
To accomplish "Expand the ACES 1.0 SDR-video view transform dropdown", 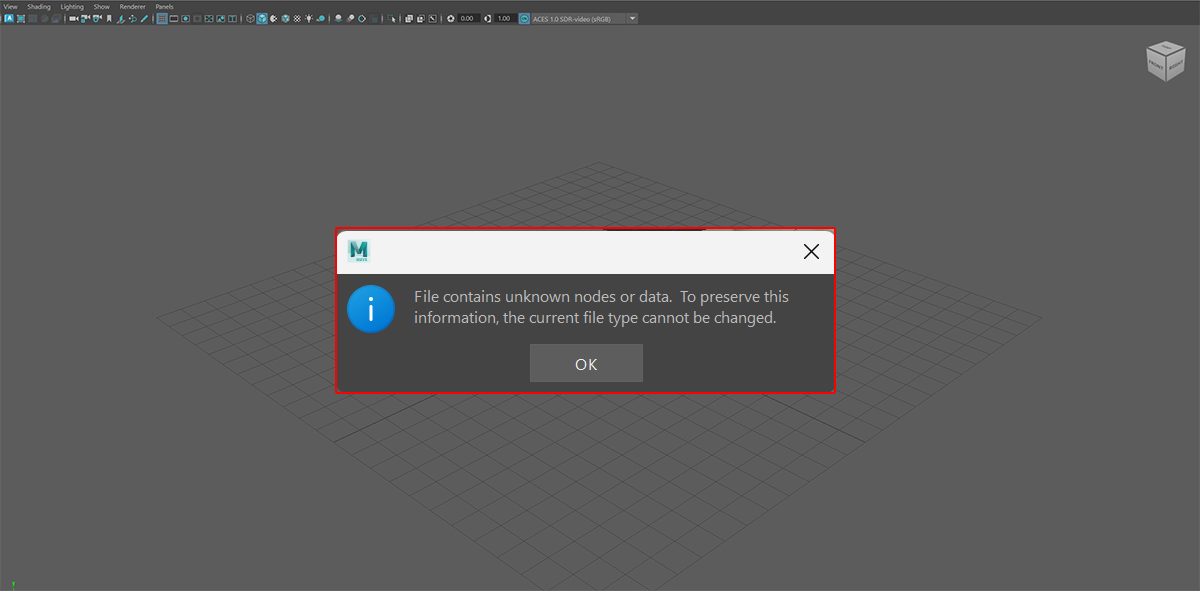I will [x=632, y=19].
